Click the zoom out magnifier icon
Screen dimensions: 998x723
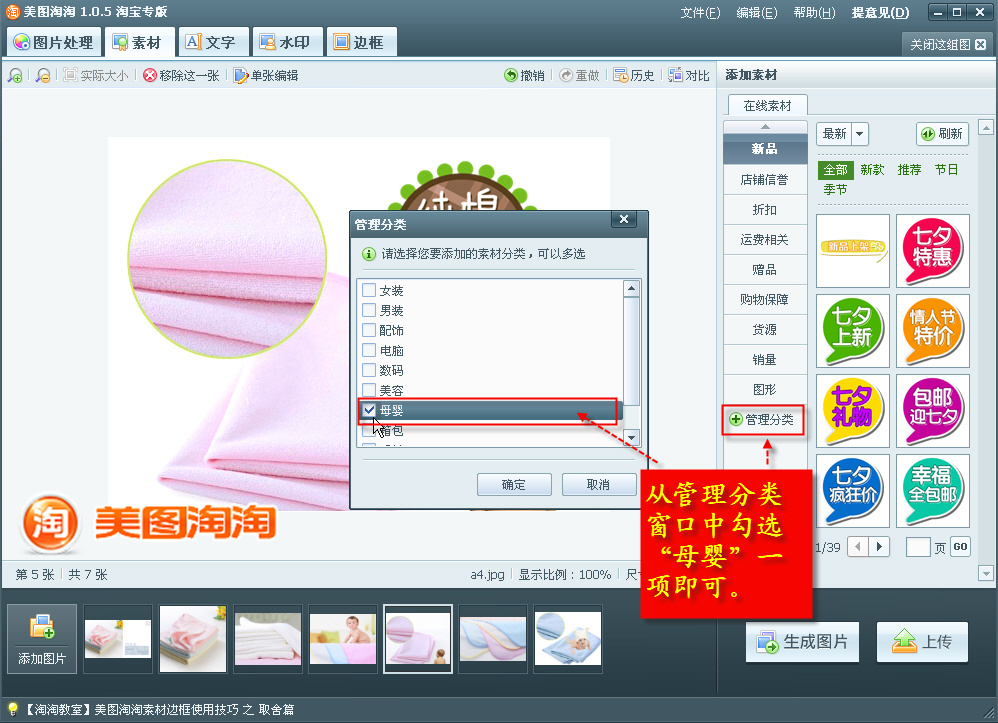(43, 76)
